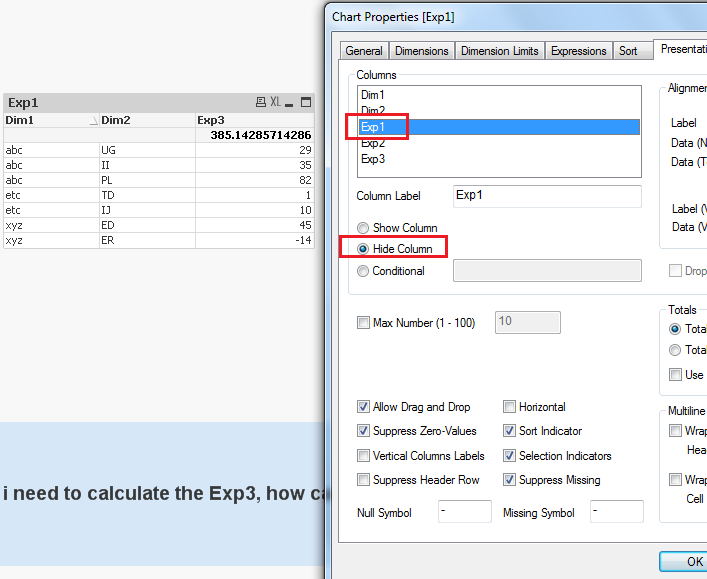The image size is (707, 579).
Task: Maximize the Exp1 chart object
Action: pos(306,102)
